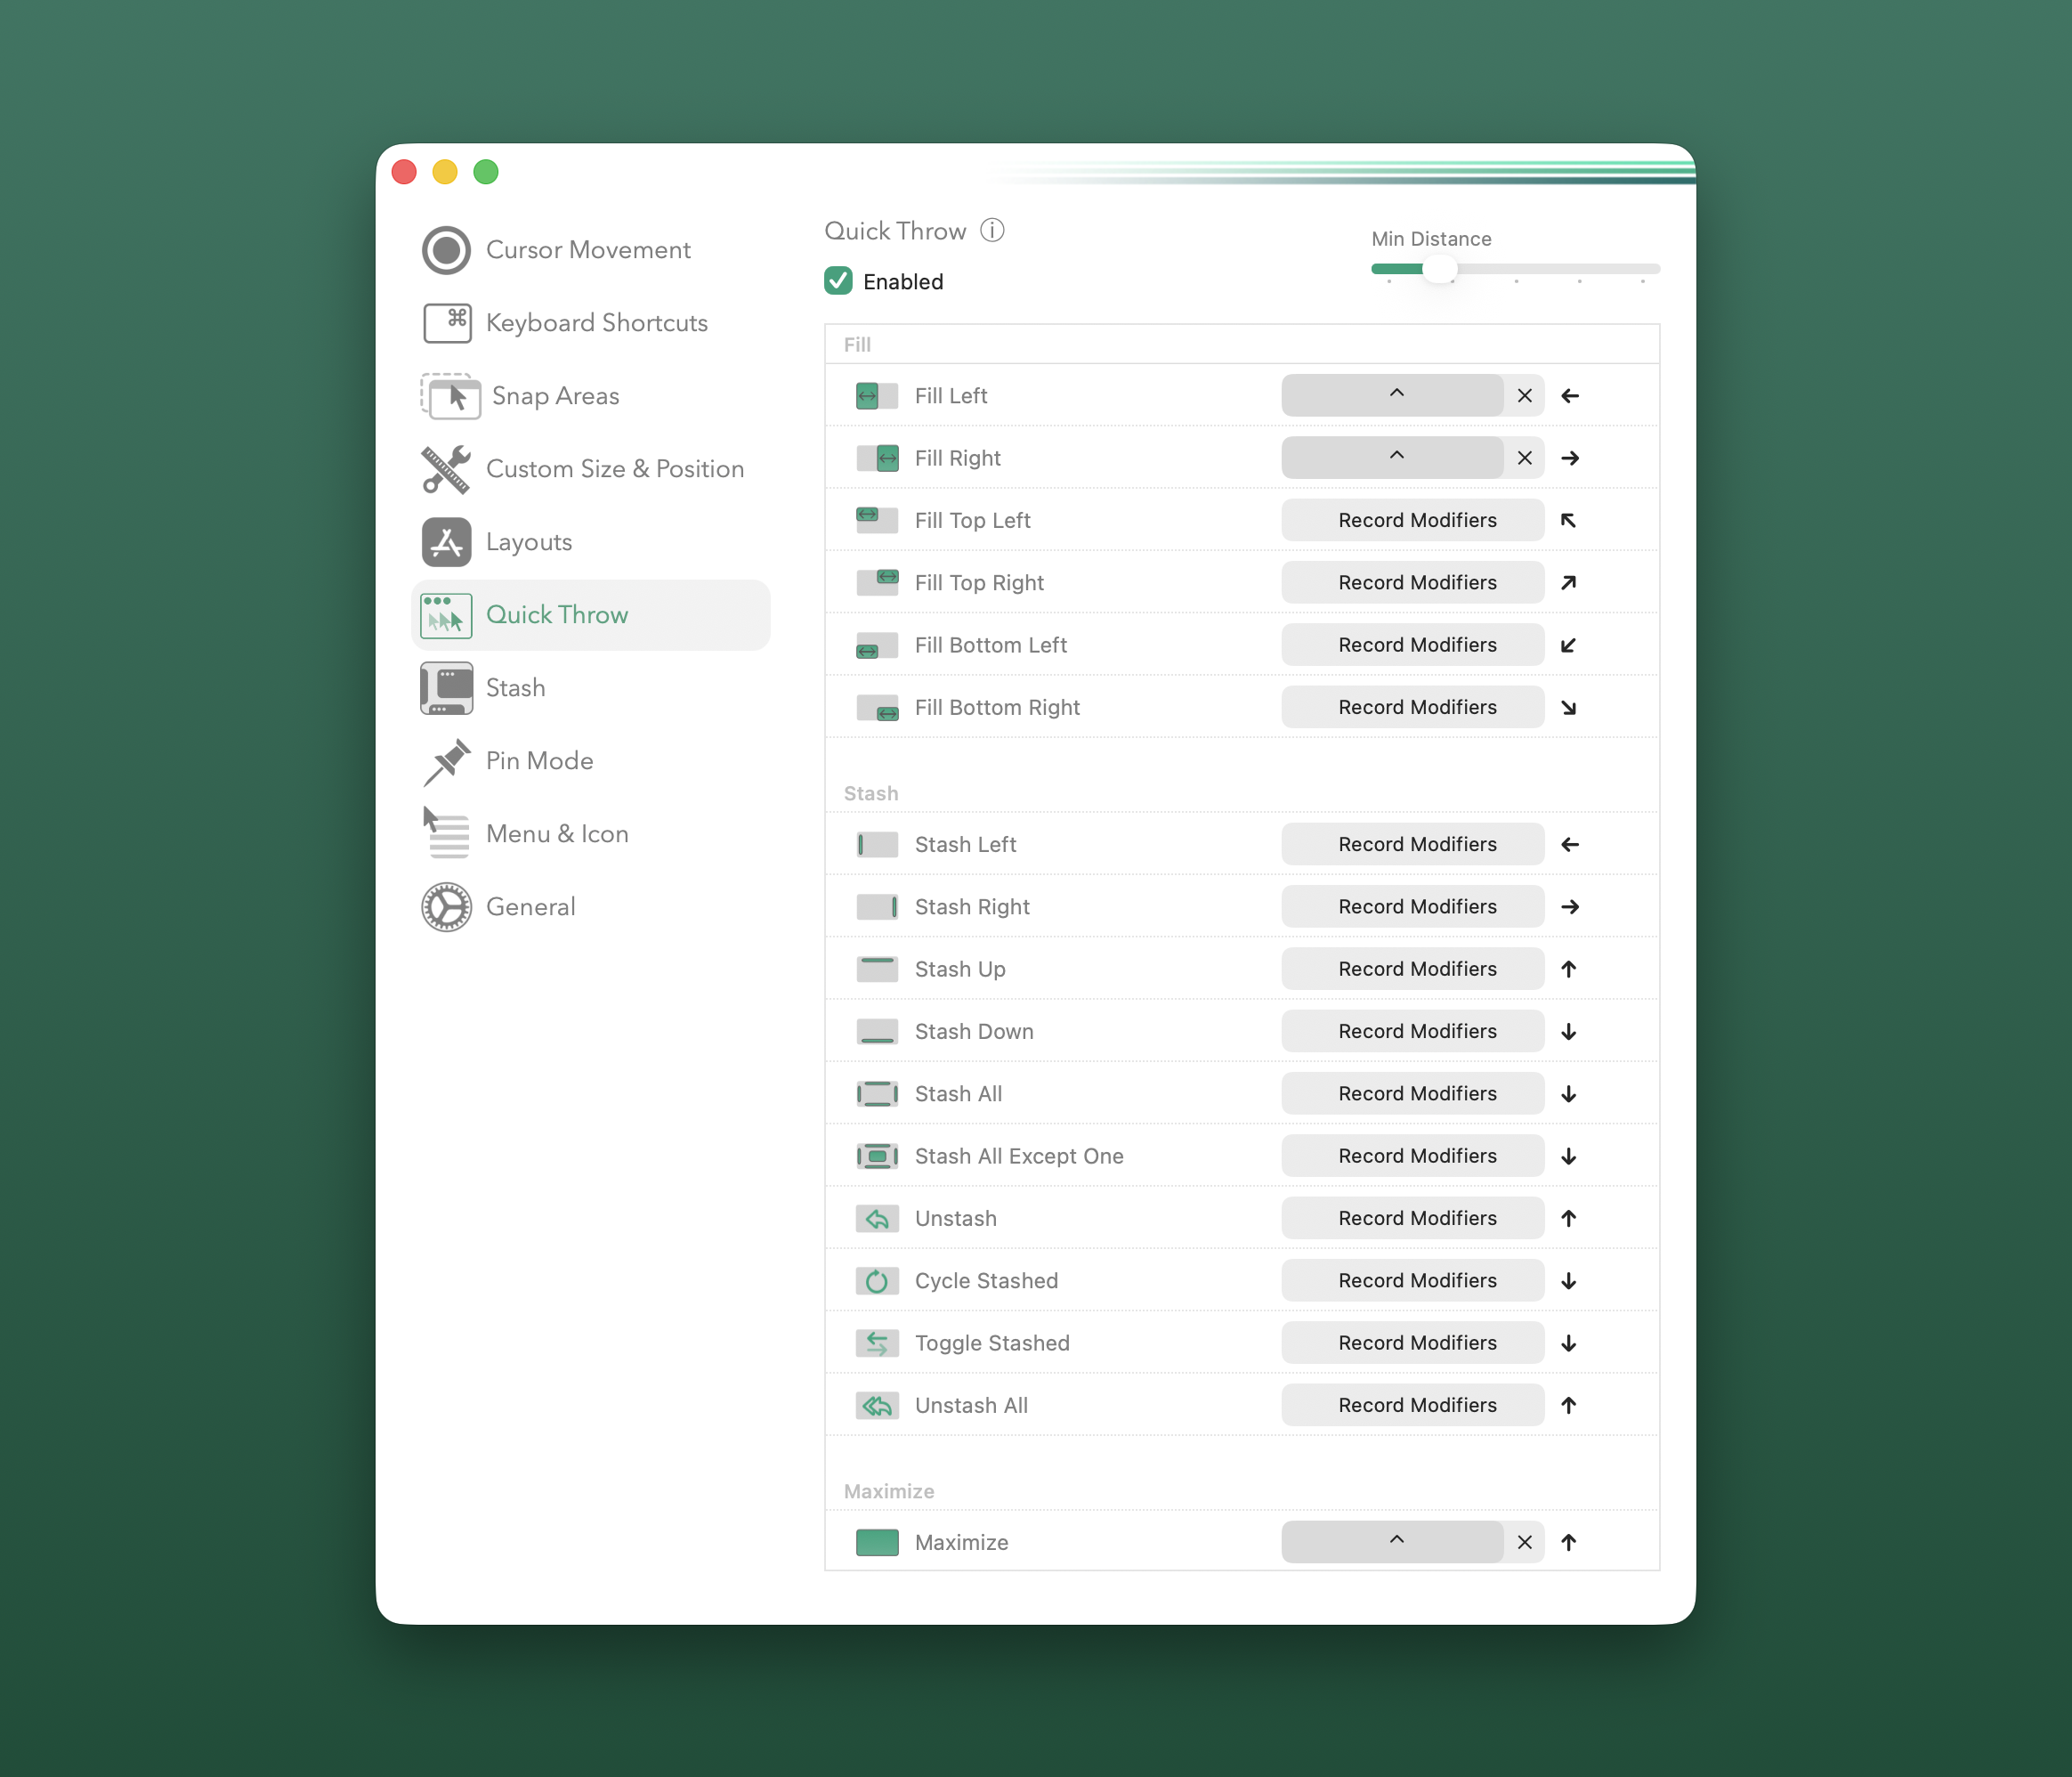Record modifiers for Fill Bottom Left

pyautogui.click(x=1413, y=645)
